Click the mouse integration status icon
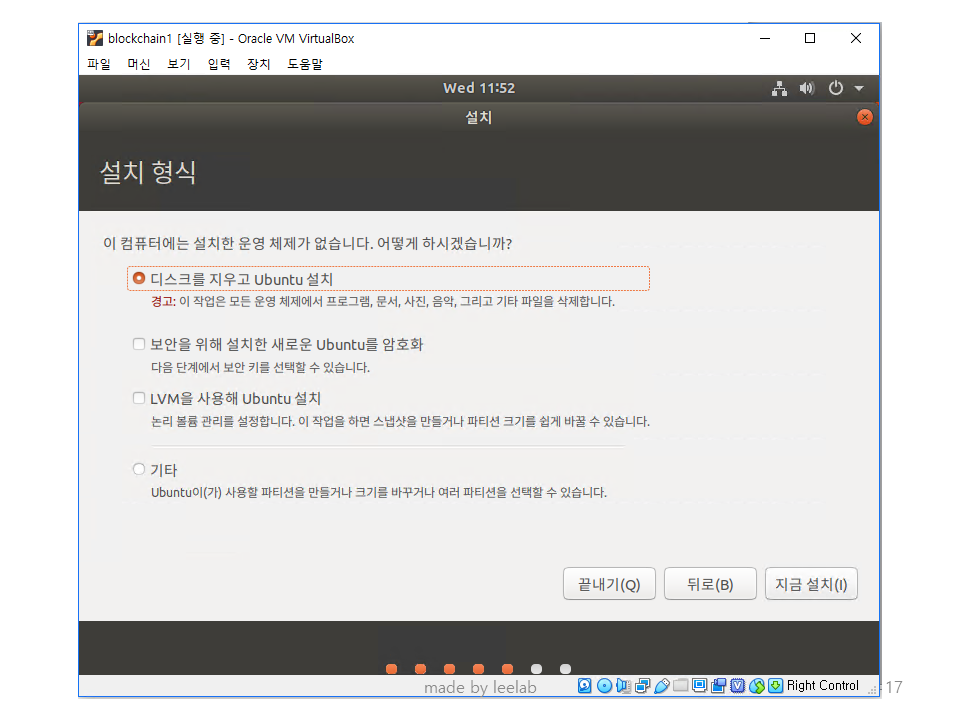Screen dimensions: 960x720 [x=757, y=686]
